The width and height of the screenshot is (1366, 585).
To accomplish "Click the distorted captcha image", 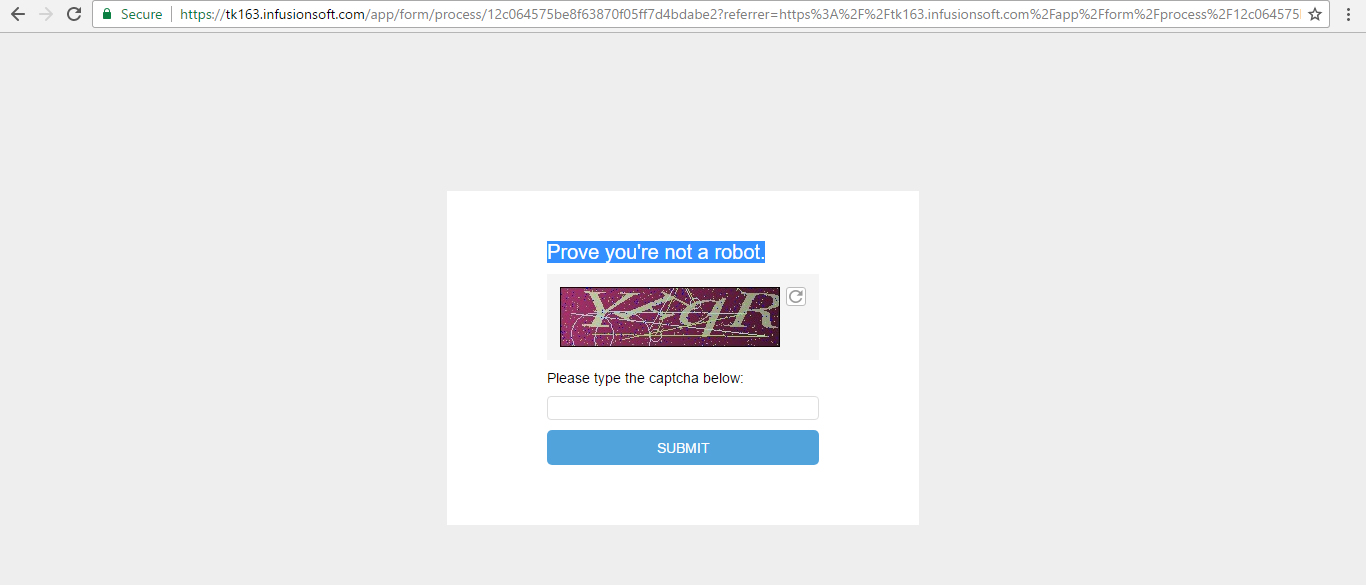I will (670, 317).
